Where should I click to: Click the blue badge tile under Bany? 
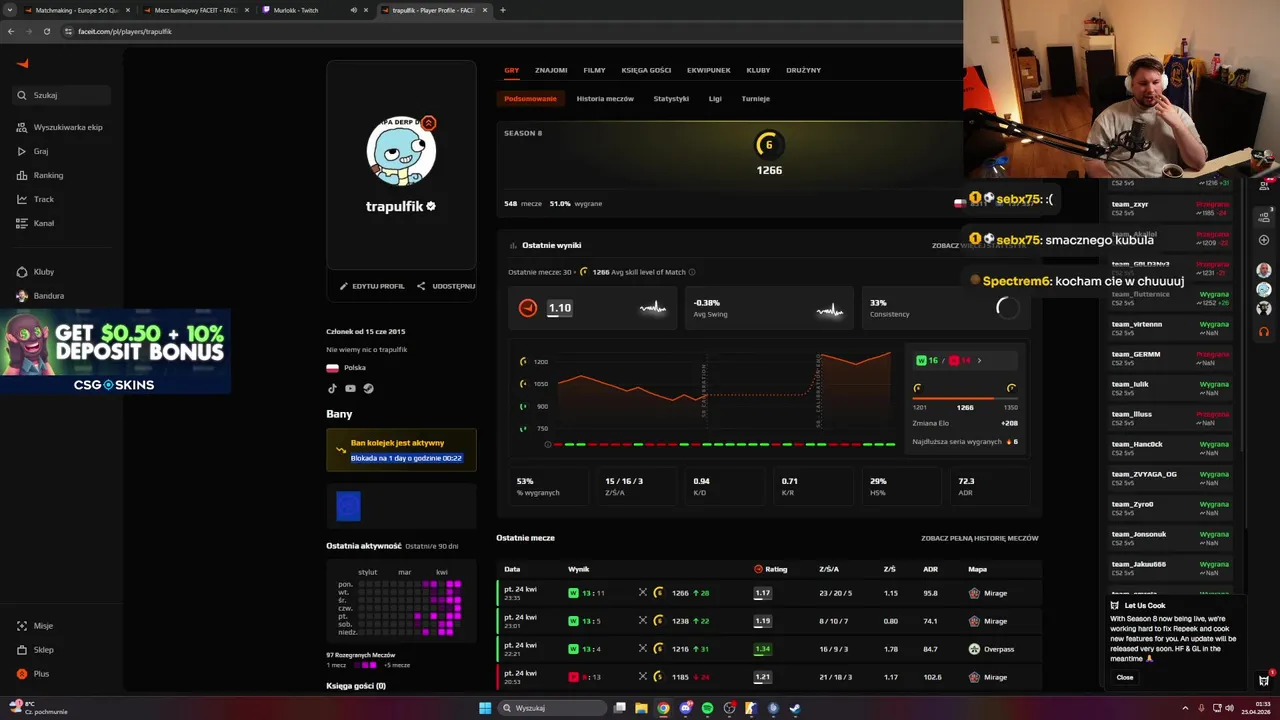348,506
